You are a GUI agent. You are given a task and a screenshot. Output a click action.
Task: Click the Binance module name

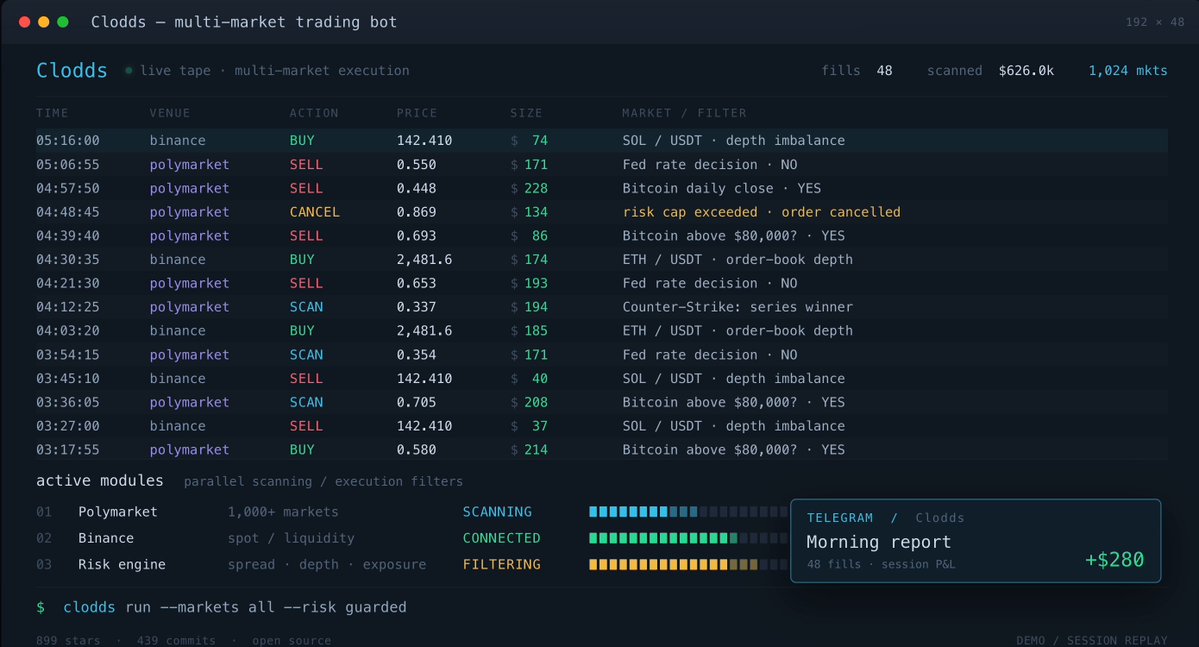106,538
